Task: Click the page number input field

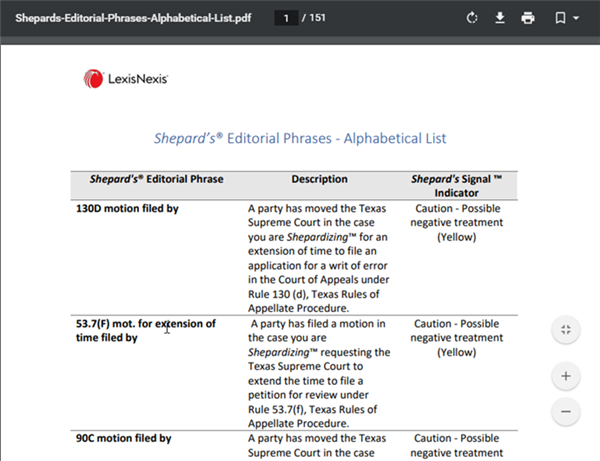Action: tap(286, 18)
